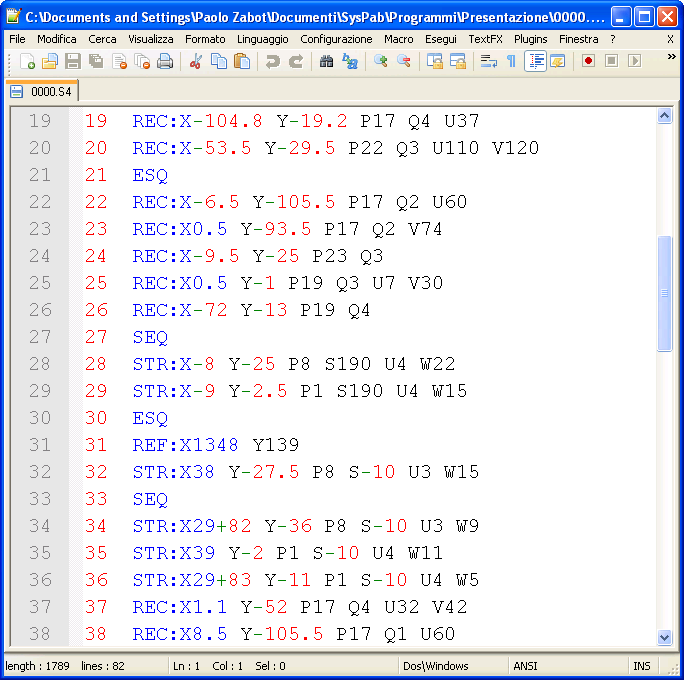Print the document using the printer icon

(165, 61)
